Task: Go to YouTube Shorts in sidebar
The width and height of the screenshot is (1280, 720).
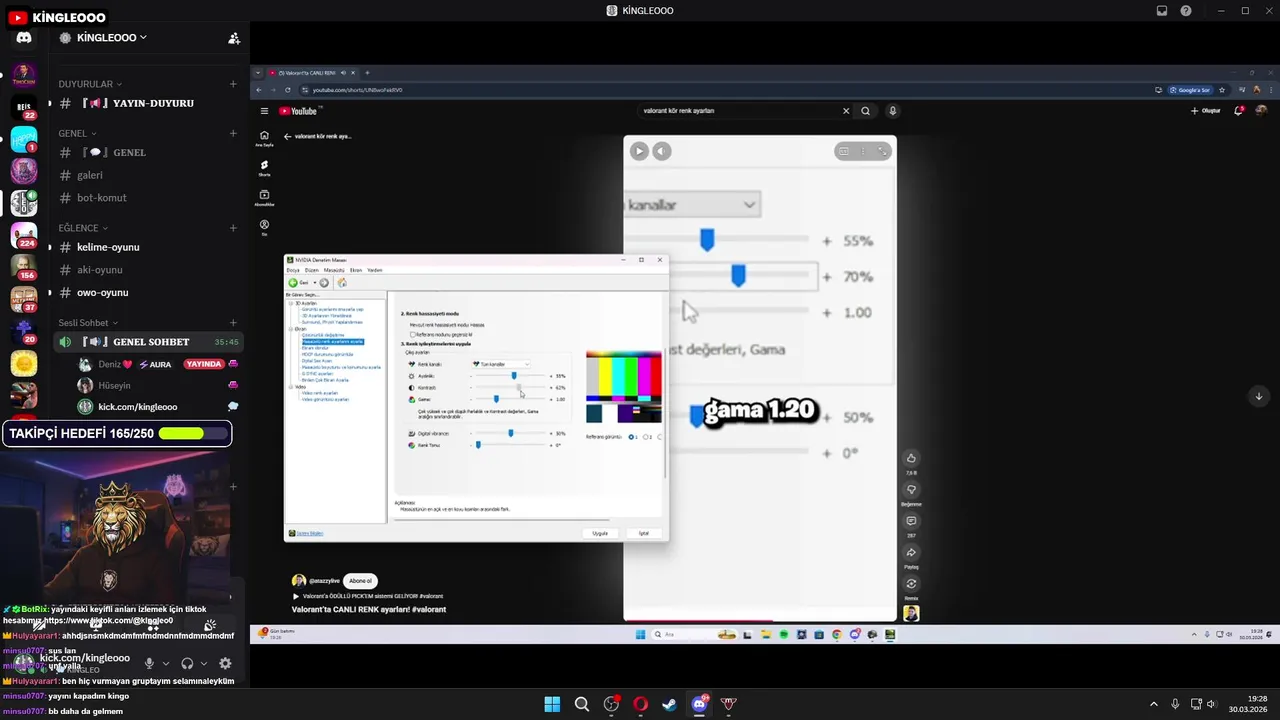Action: pyautogui.click(x=264, y=168)
